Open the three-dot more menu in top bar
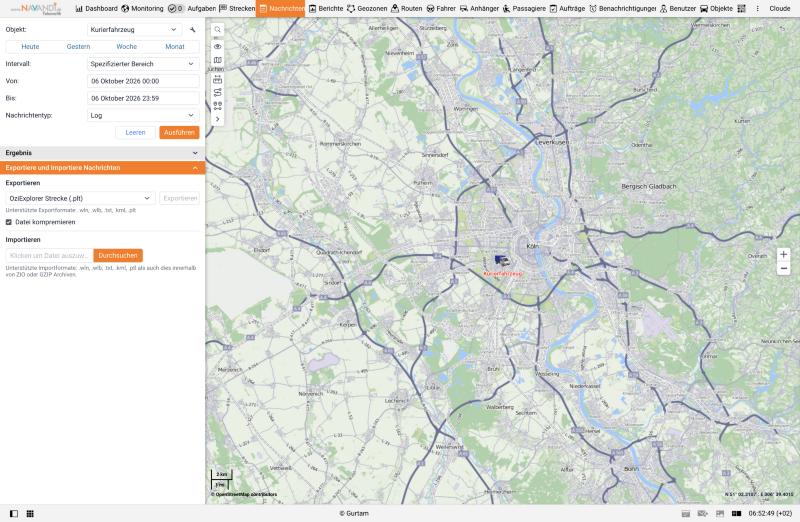Viewport: 800px width, 522px height. pyautogui.click(x=757, y=9)
